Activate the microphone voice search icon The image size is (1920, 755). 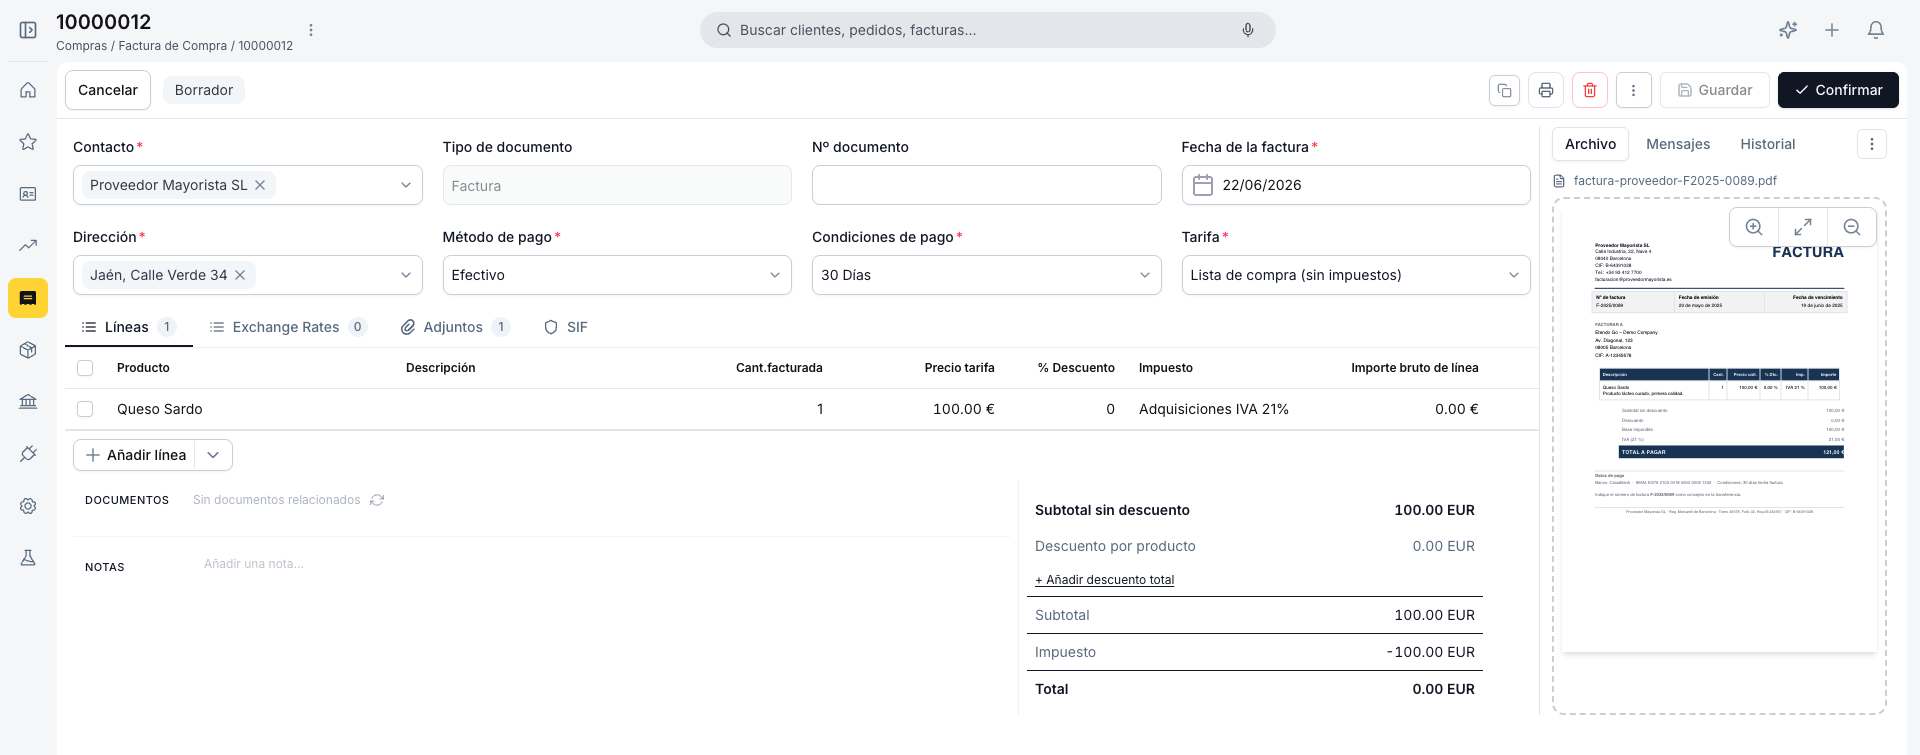coord(1248,30)
